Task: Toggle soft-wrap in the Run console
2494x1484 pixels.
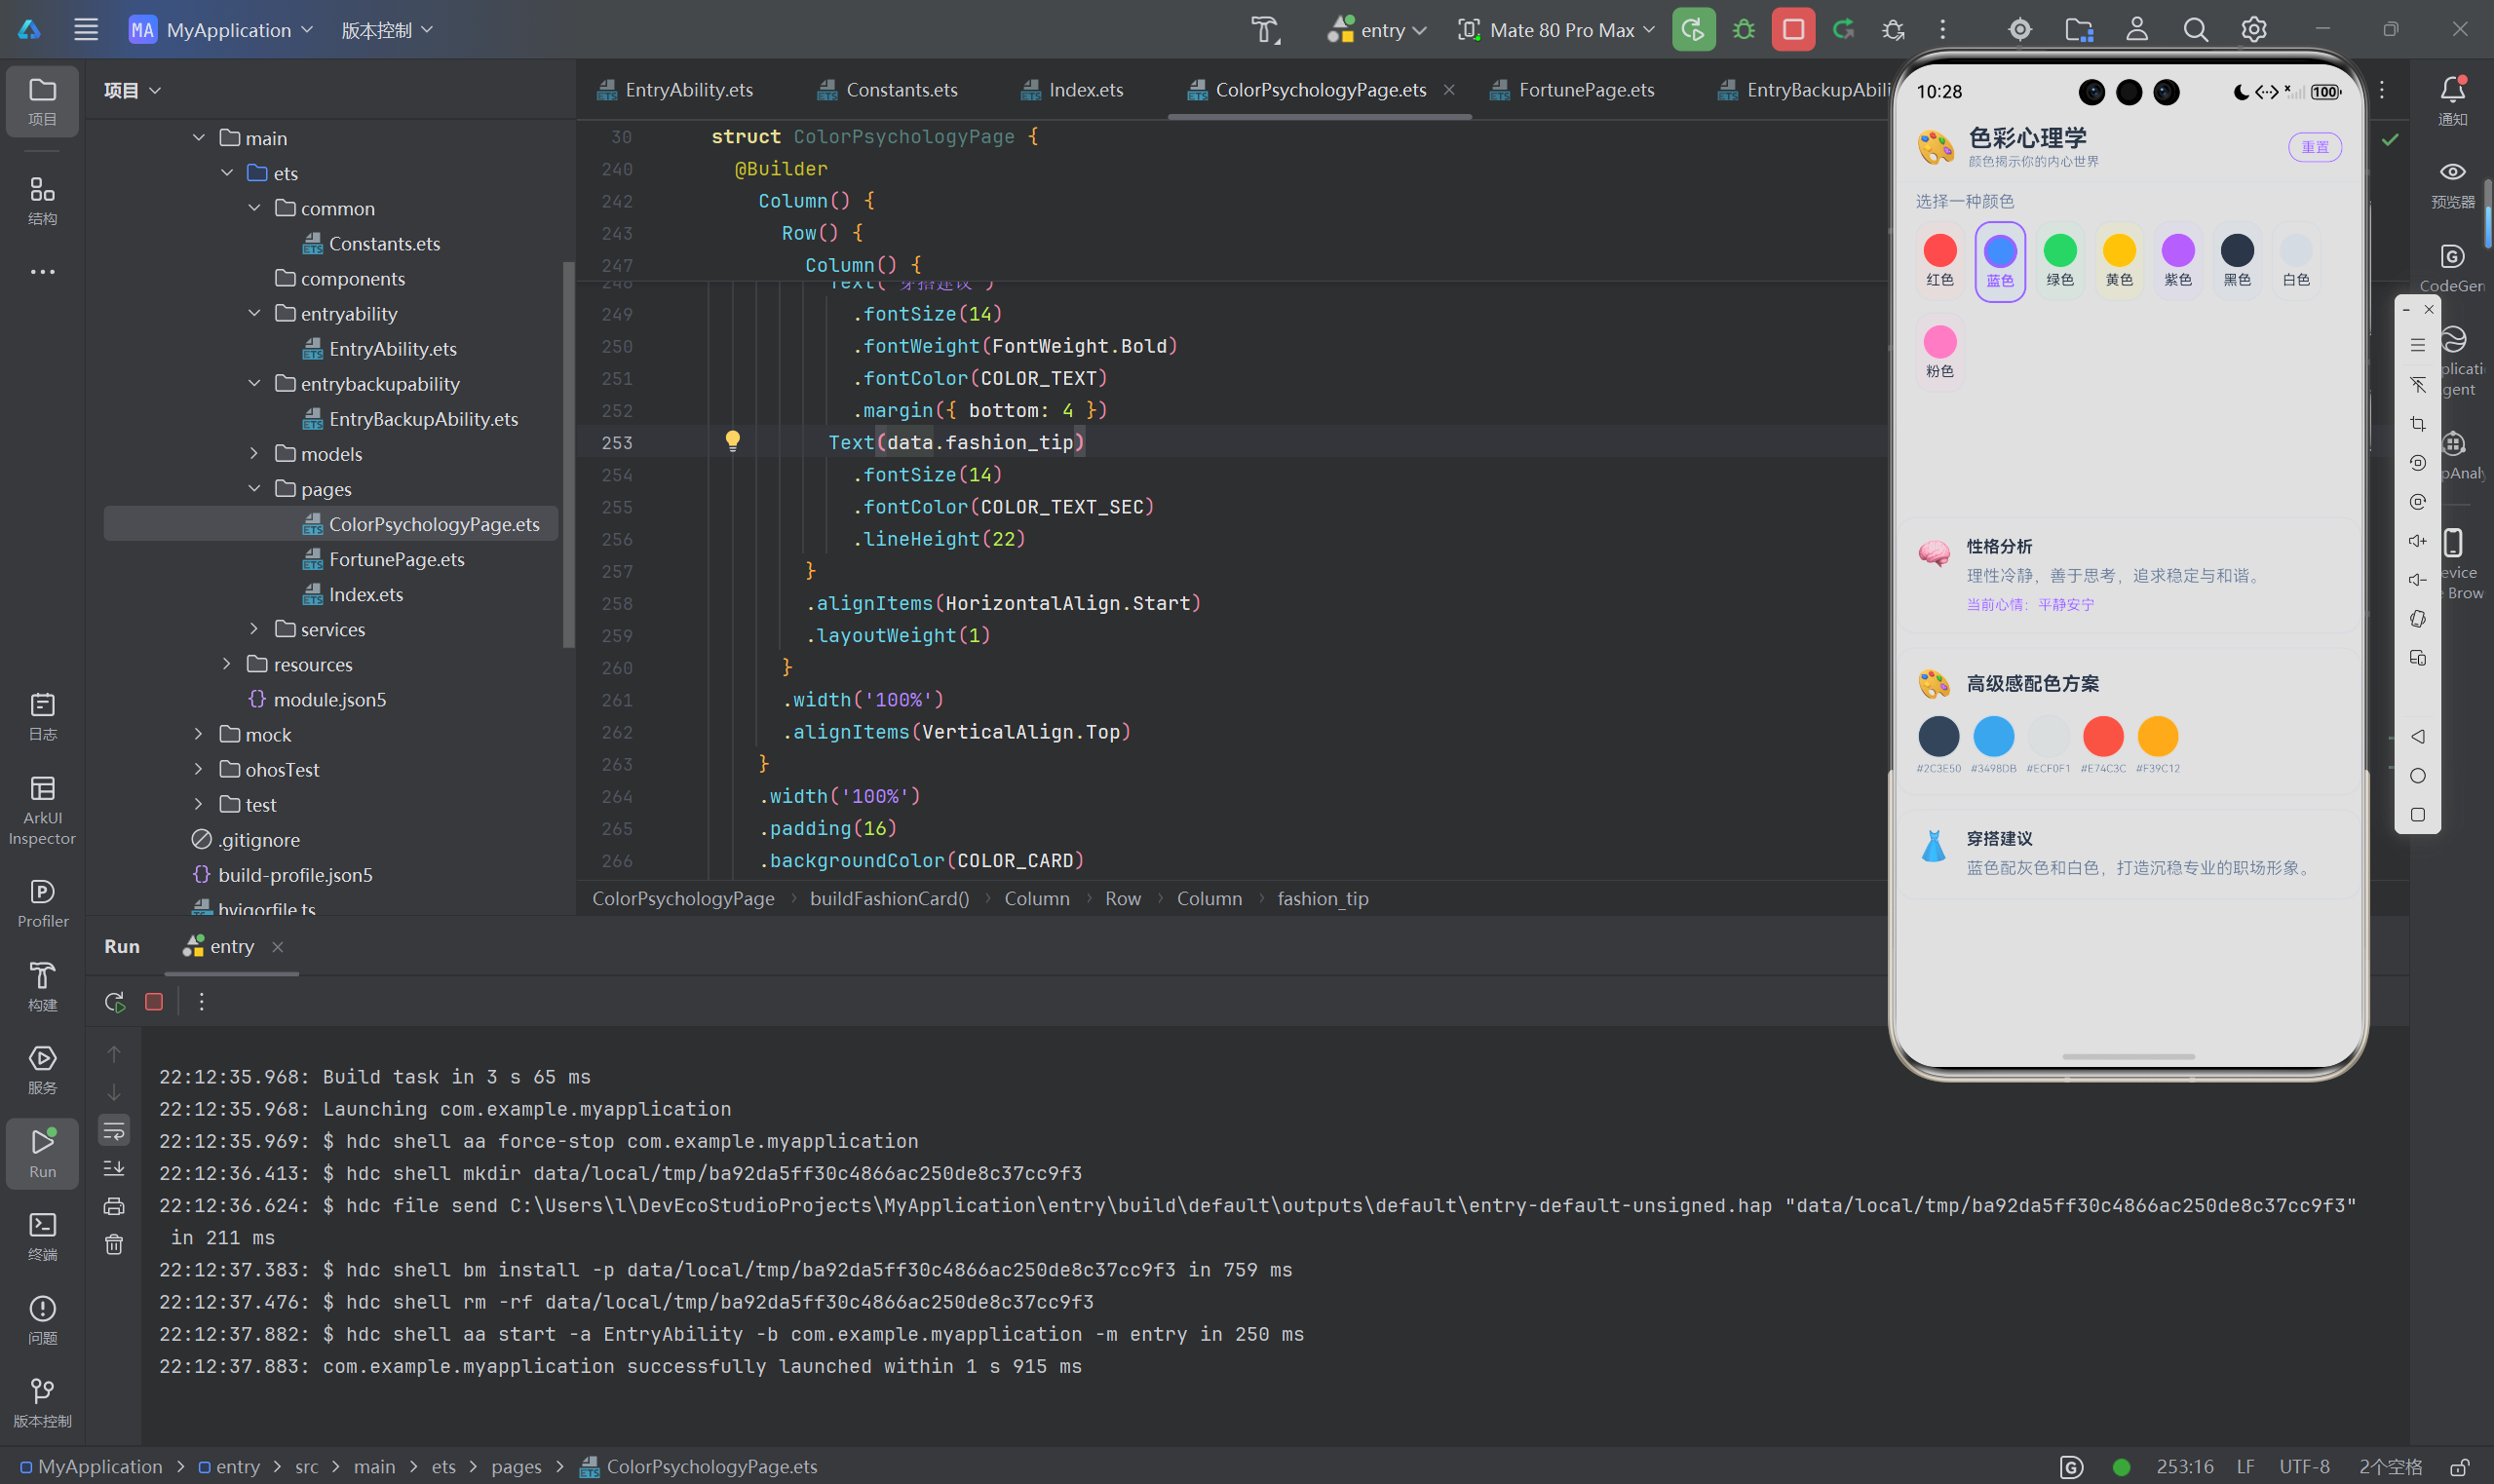Action: [114, 1131]
